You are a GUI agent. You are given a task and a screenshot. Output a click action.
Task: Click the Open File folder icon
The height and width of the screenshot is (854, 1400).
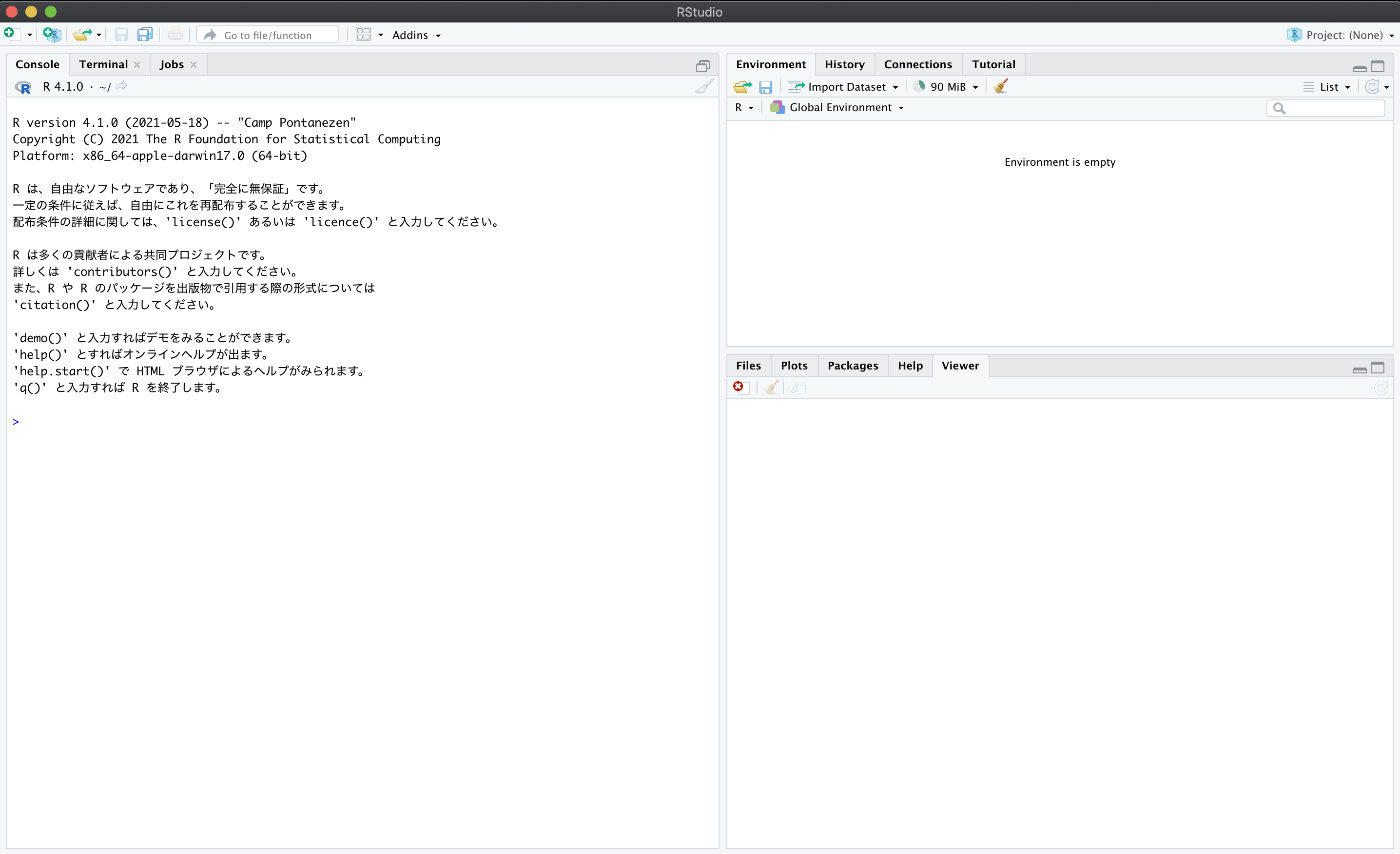pyautogui.click(x=82, y=34)
